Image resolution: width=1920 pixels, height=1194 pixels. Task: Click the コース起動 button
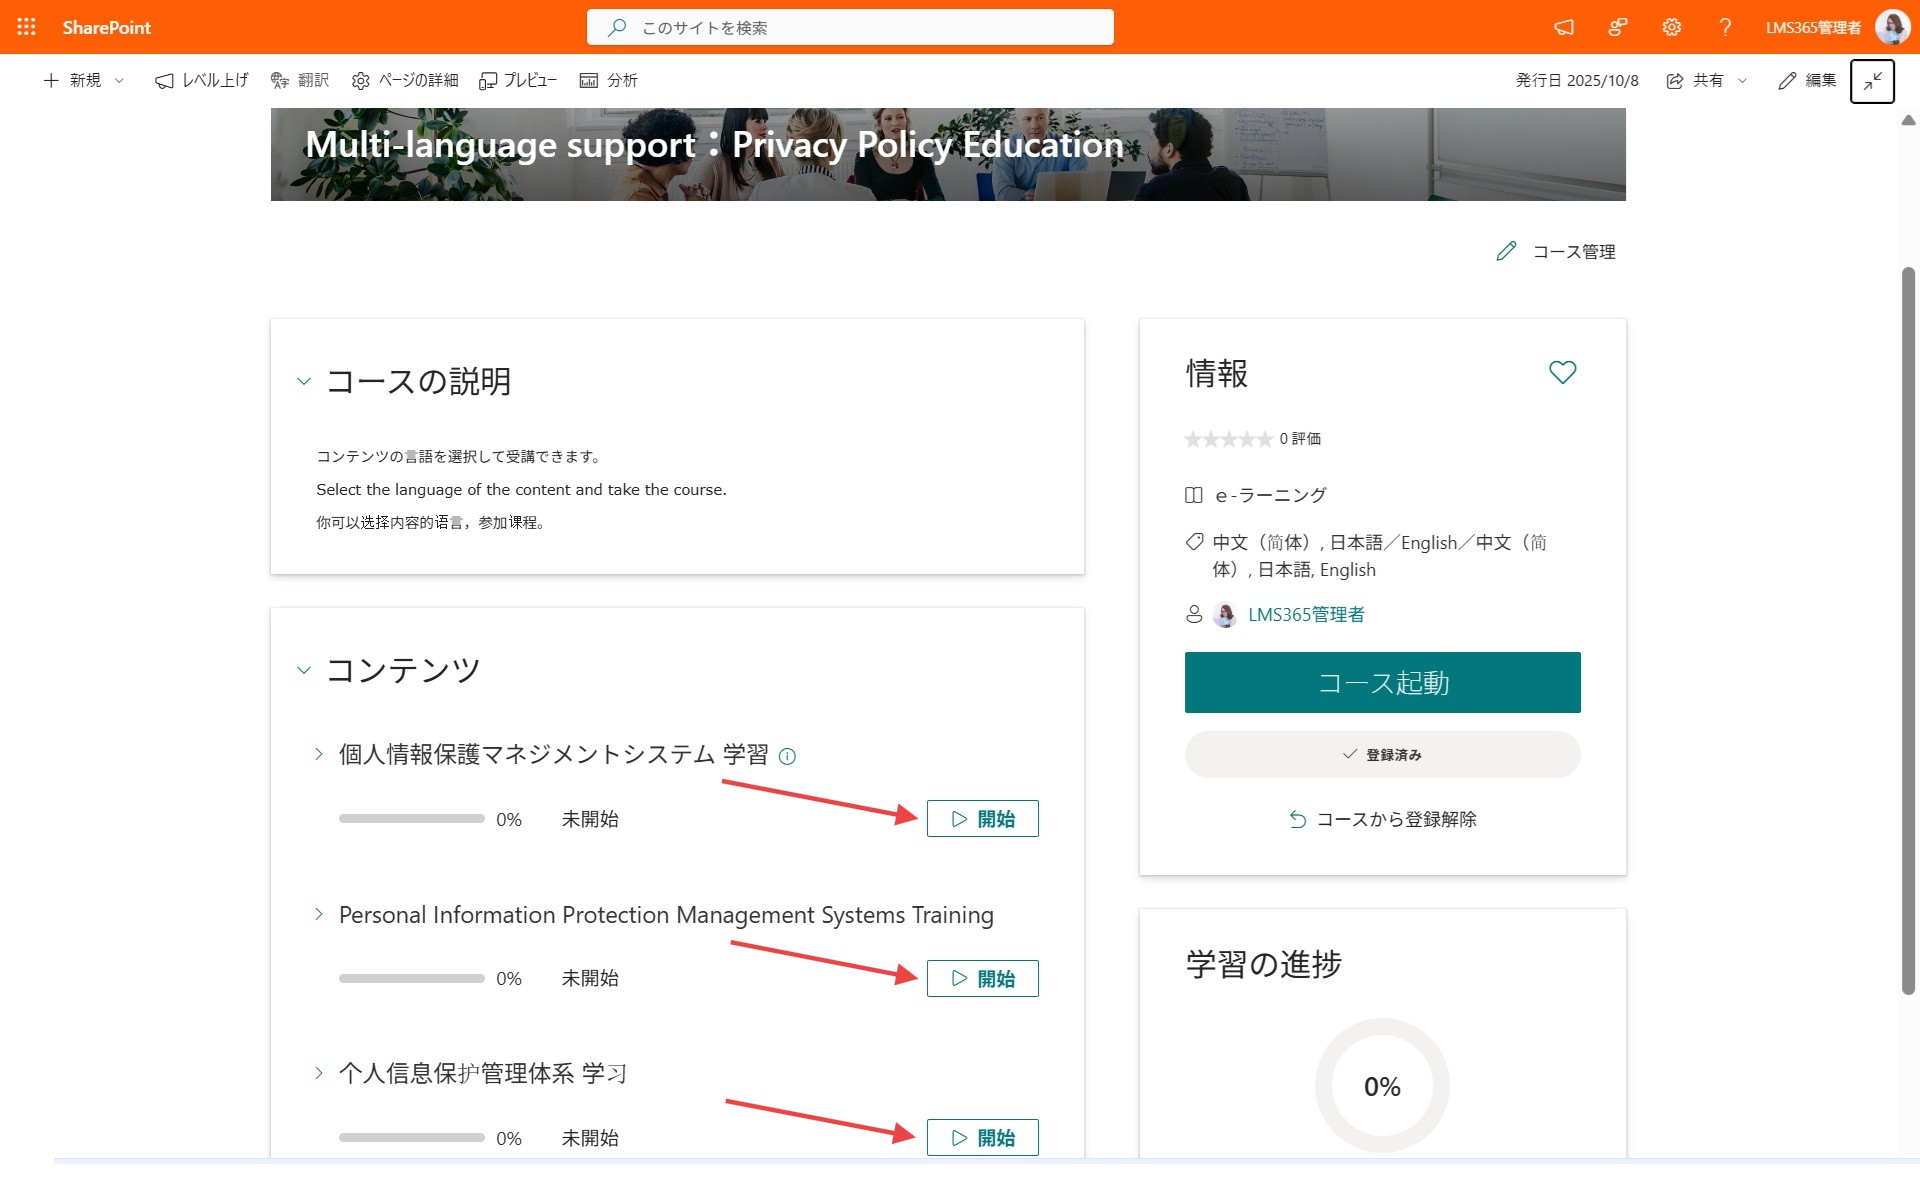pos(1382,683)
